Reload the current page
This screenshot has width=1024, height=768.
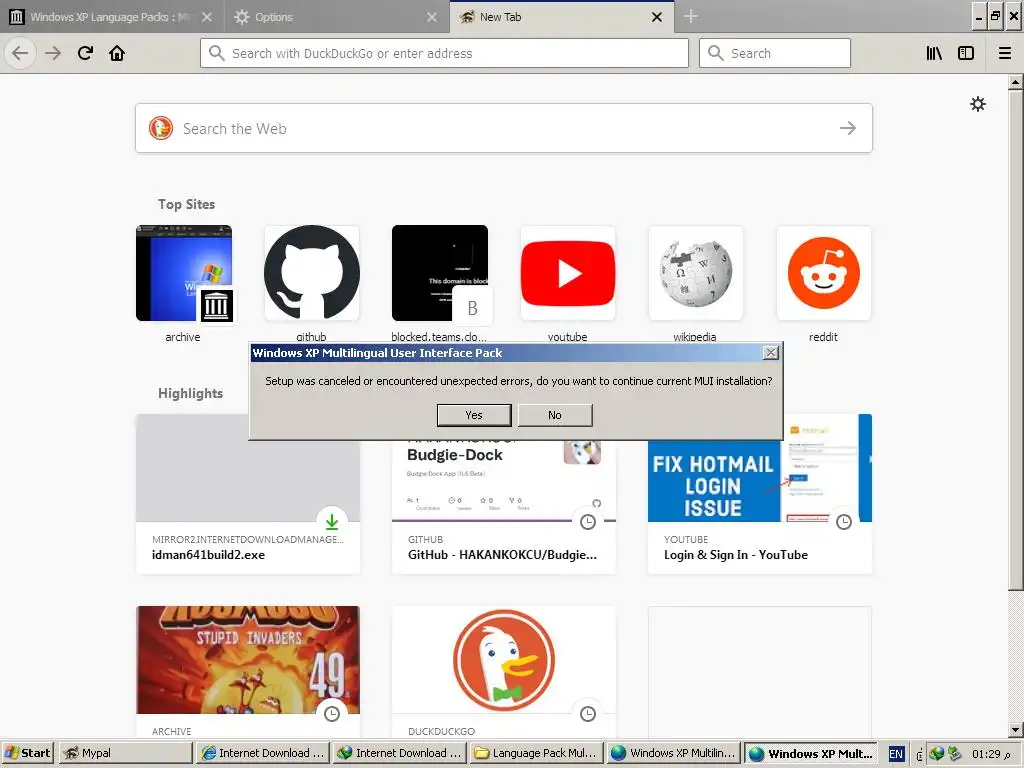coord(86,53)
